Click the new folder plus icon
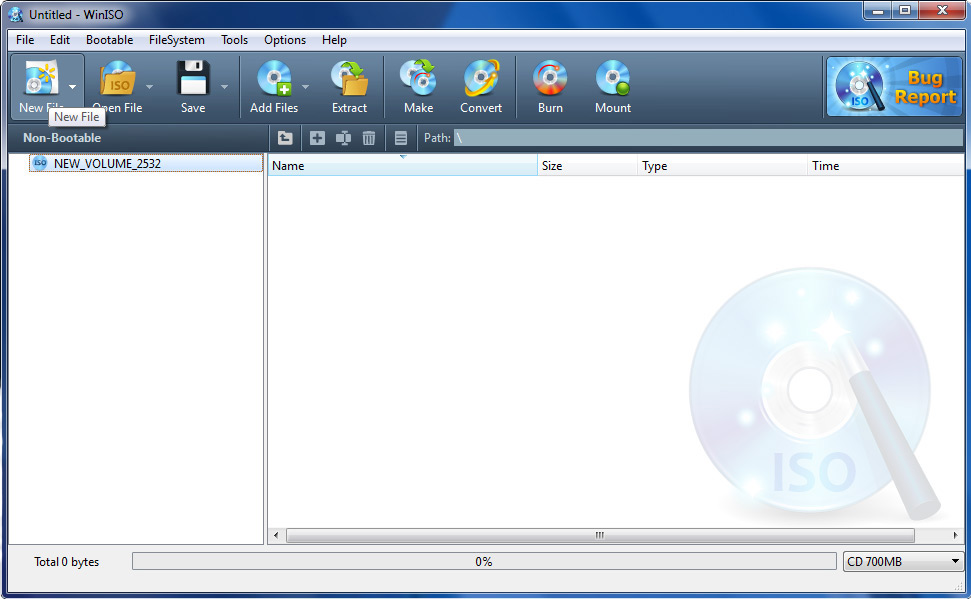 click(x=317, y=138)
